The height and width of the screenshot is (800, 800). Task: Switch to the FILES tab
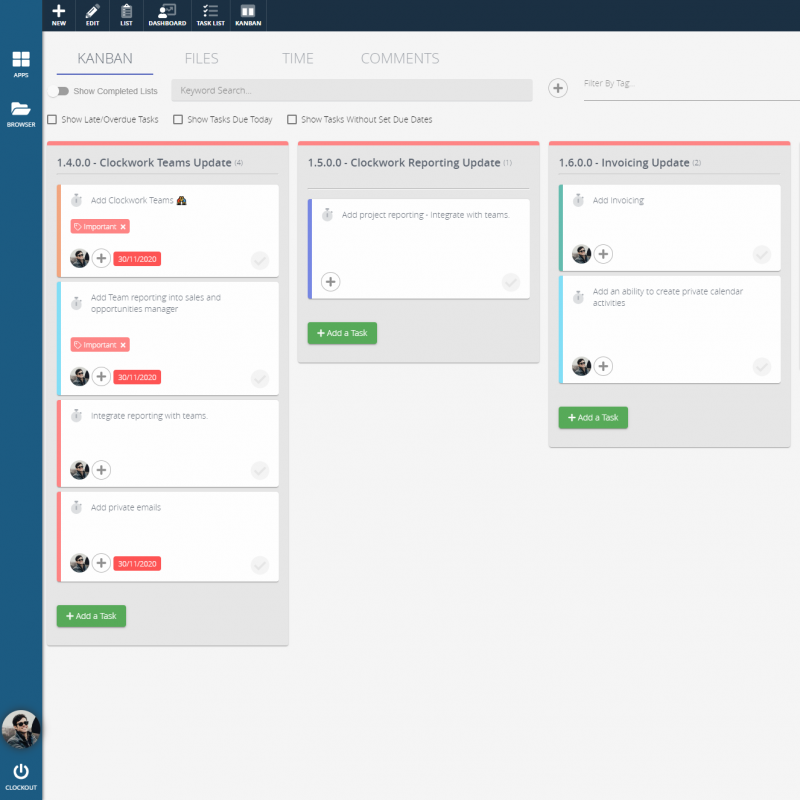202,59
